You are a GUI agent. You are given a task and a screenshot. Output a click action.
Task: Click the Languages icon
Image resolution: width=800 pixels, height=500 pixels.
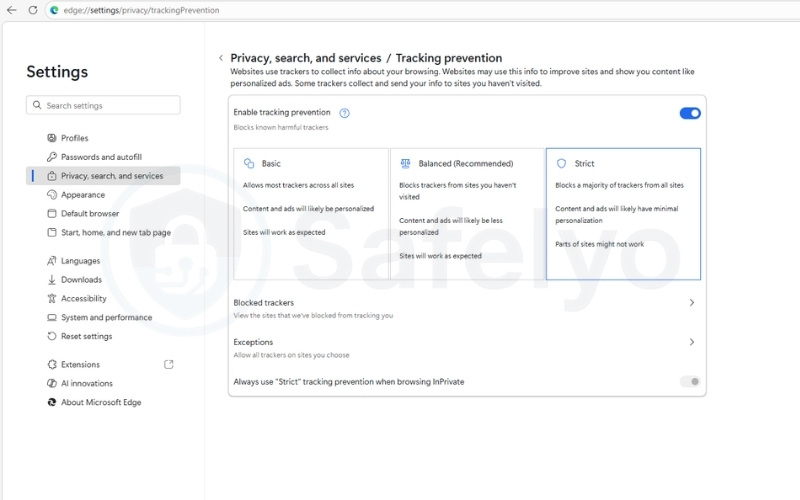52,261
